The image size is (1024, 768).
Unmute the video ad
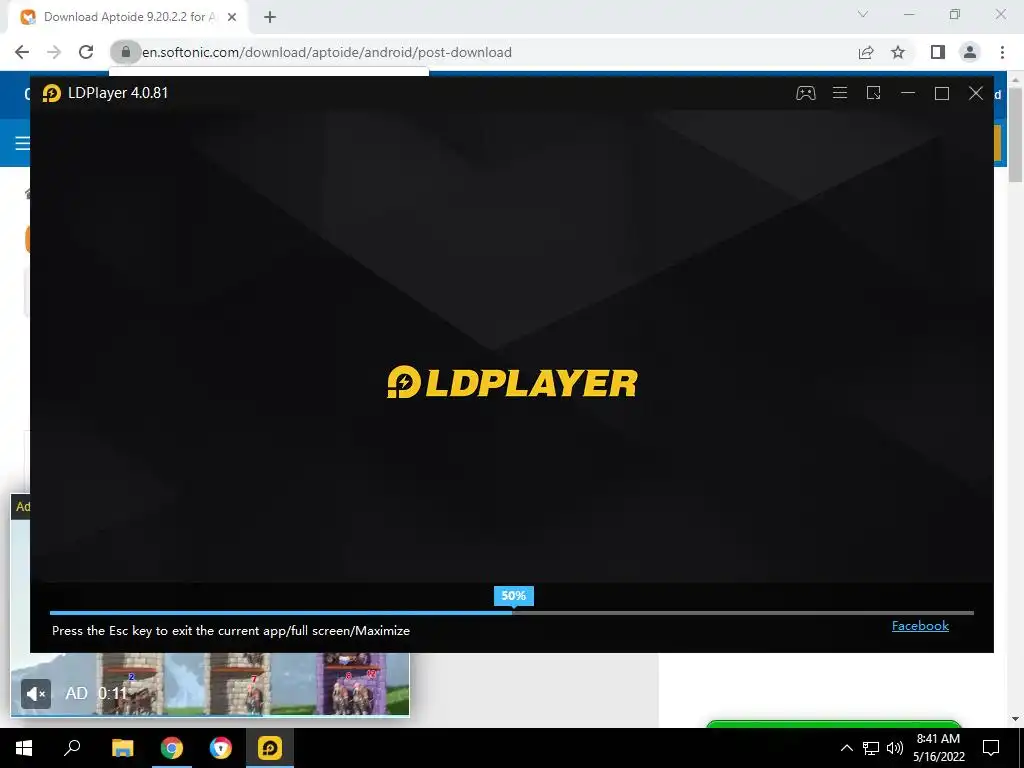tap(36, 694)
